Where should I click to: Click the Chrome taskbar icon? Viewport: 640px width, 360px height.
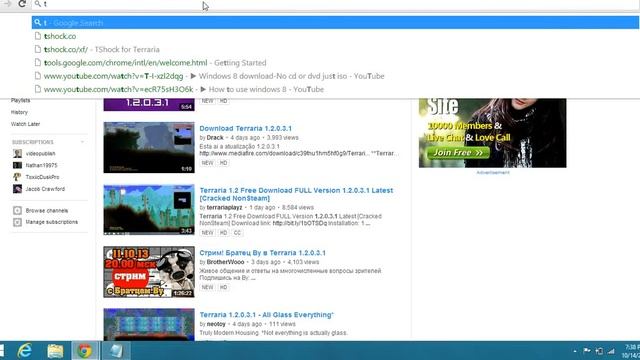85,351
